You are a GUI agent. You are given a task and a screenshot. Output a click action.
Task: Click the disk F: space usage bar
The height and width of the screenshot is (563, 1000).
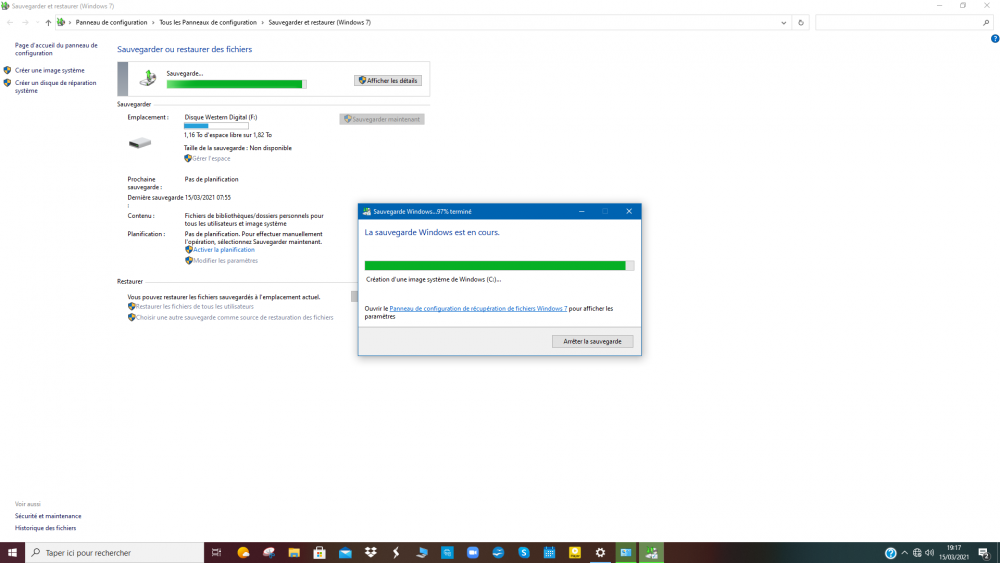(x=216, y=126)
